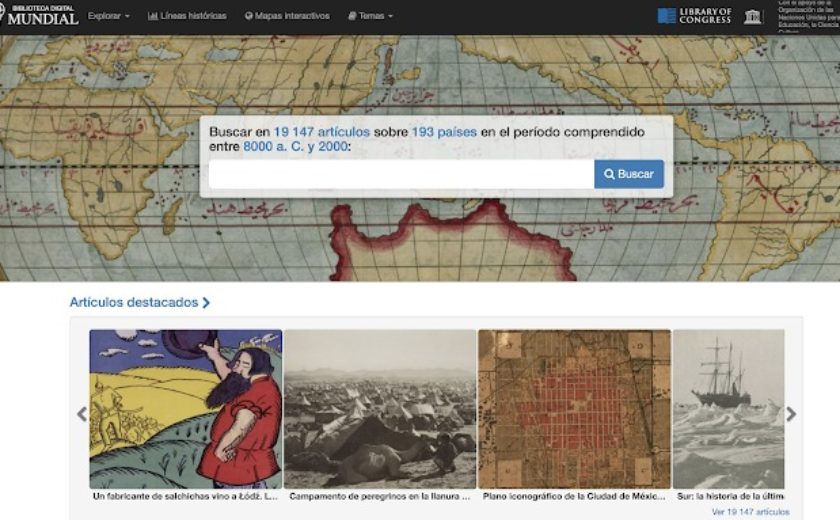
Task: Click into the search text field
Action: (401, 174)
